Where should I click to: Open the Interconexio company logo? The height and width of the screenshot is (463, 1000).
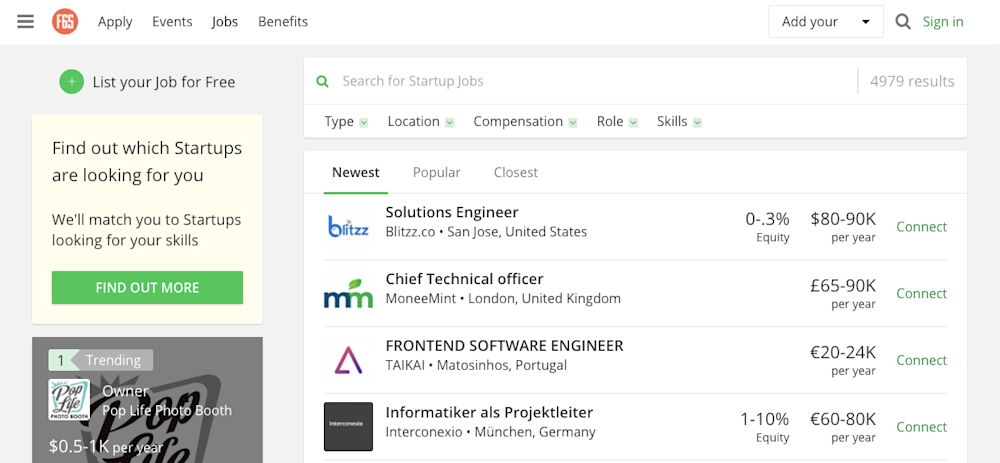348,427
